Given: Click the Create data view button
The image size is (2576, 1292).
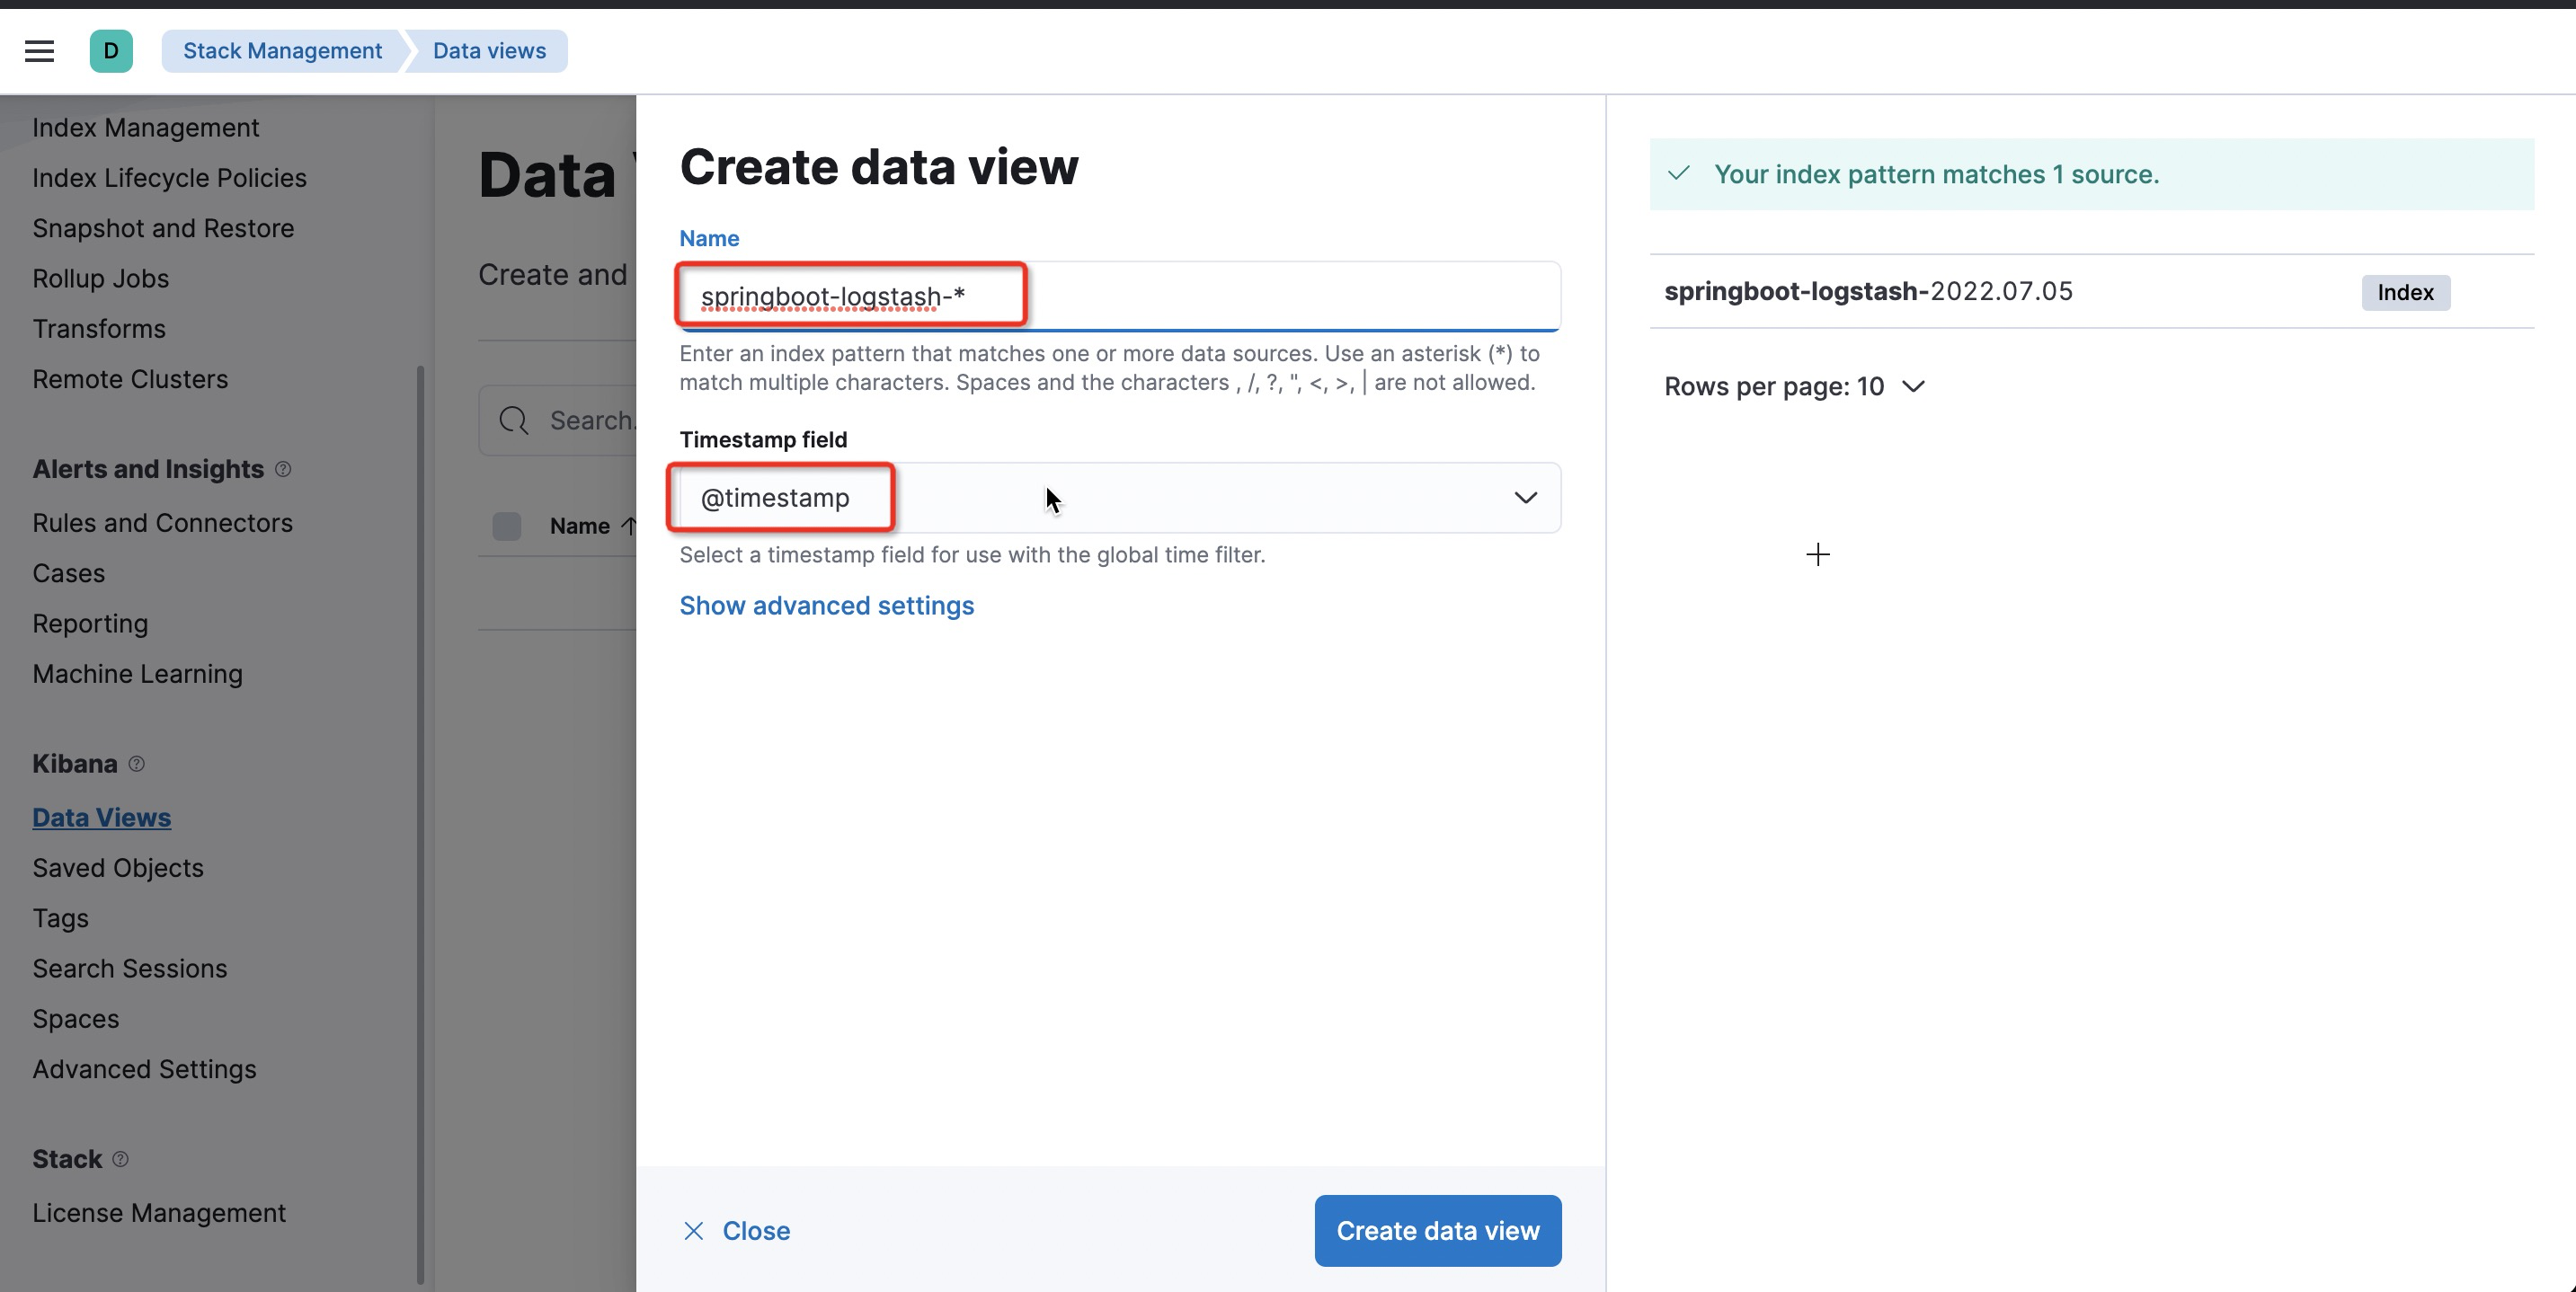Looking at the screenshot, I should tap(1438, 1231).
